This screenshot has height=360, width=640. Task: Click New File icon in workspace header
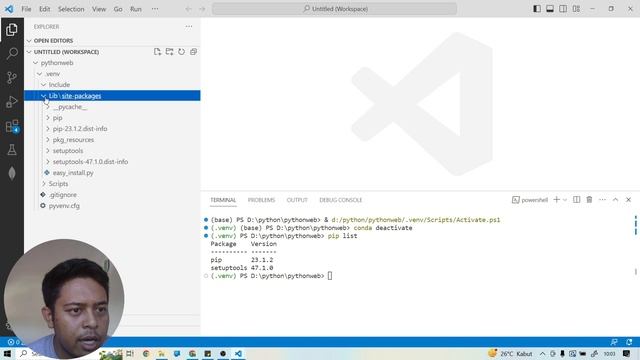coord(157,52)
